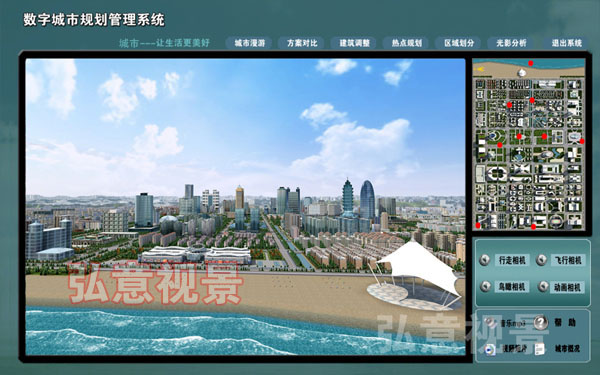This screenshot has width=600, height=375.
Task: Click the 飞行相机 label button
Action: point(568,260)
